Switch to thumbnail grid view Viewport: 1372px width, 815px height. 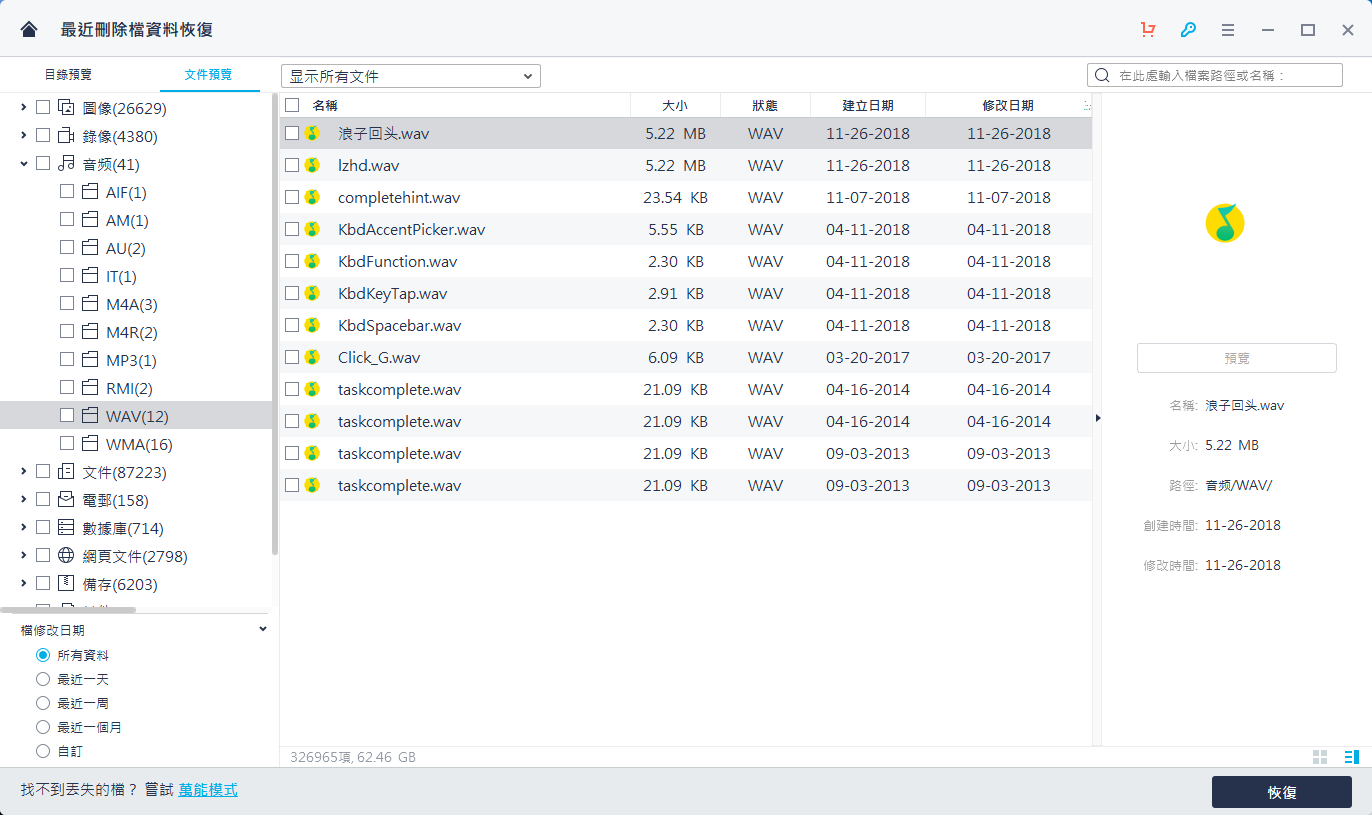[x=1320, y=757]
